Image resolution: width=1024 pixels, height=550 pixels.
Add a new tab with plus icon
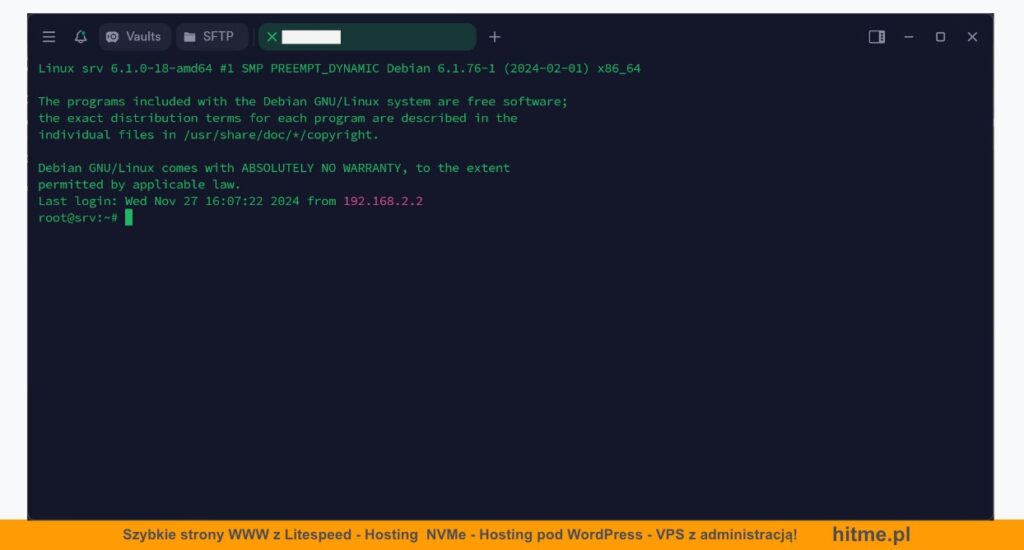tap(494, 37)
